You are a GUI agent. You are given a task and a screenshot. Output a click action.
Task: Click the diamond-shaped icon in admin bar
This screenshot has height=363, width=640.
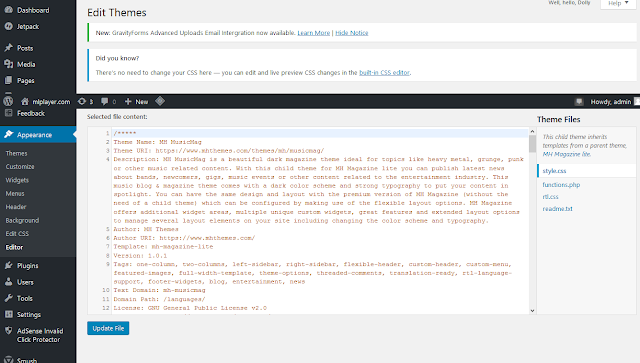click(x=160, y=101)
